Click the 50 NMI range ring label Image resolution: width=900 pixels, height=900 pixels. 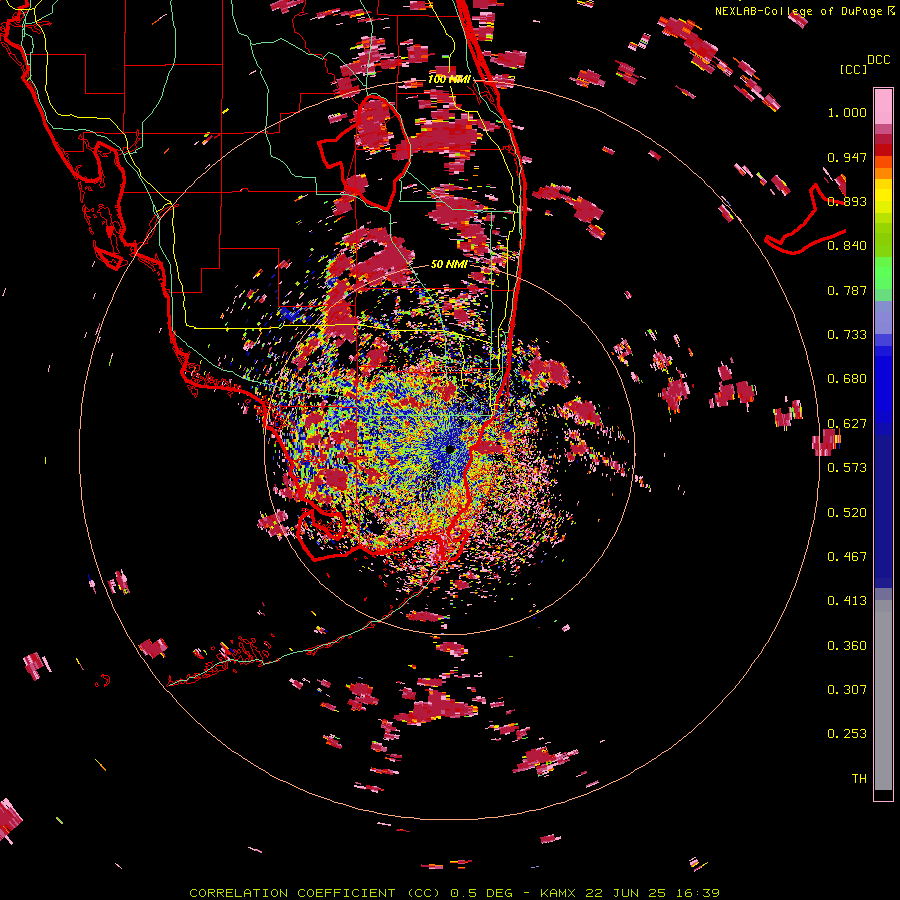pos(449,264)
